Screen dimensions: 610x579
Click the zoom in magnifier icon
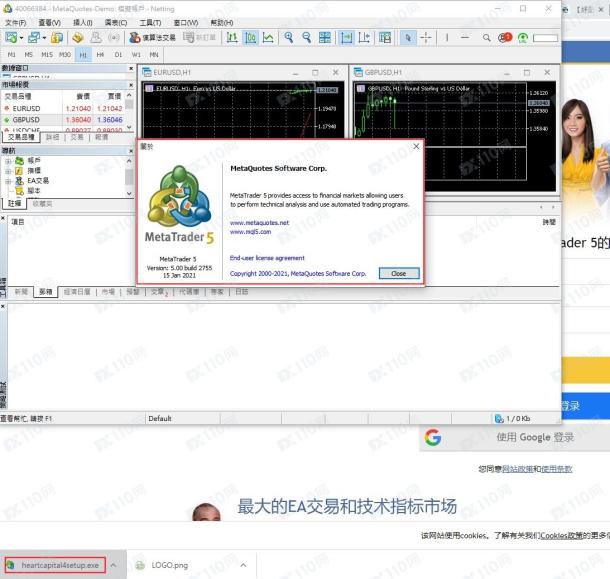[x=289, y=38]
